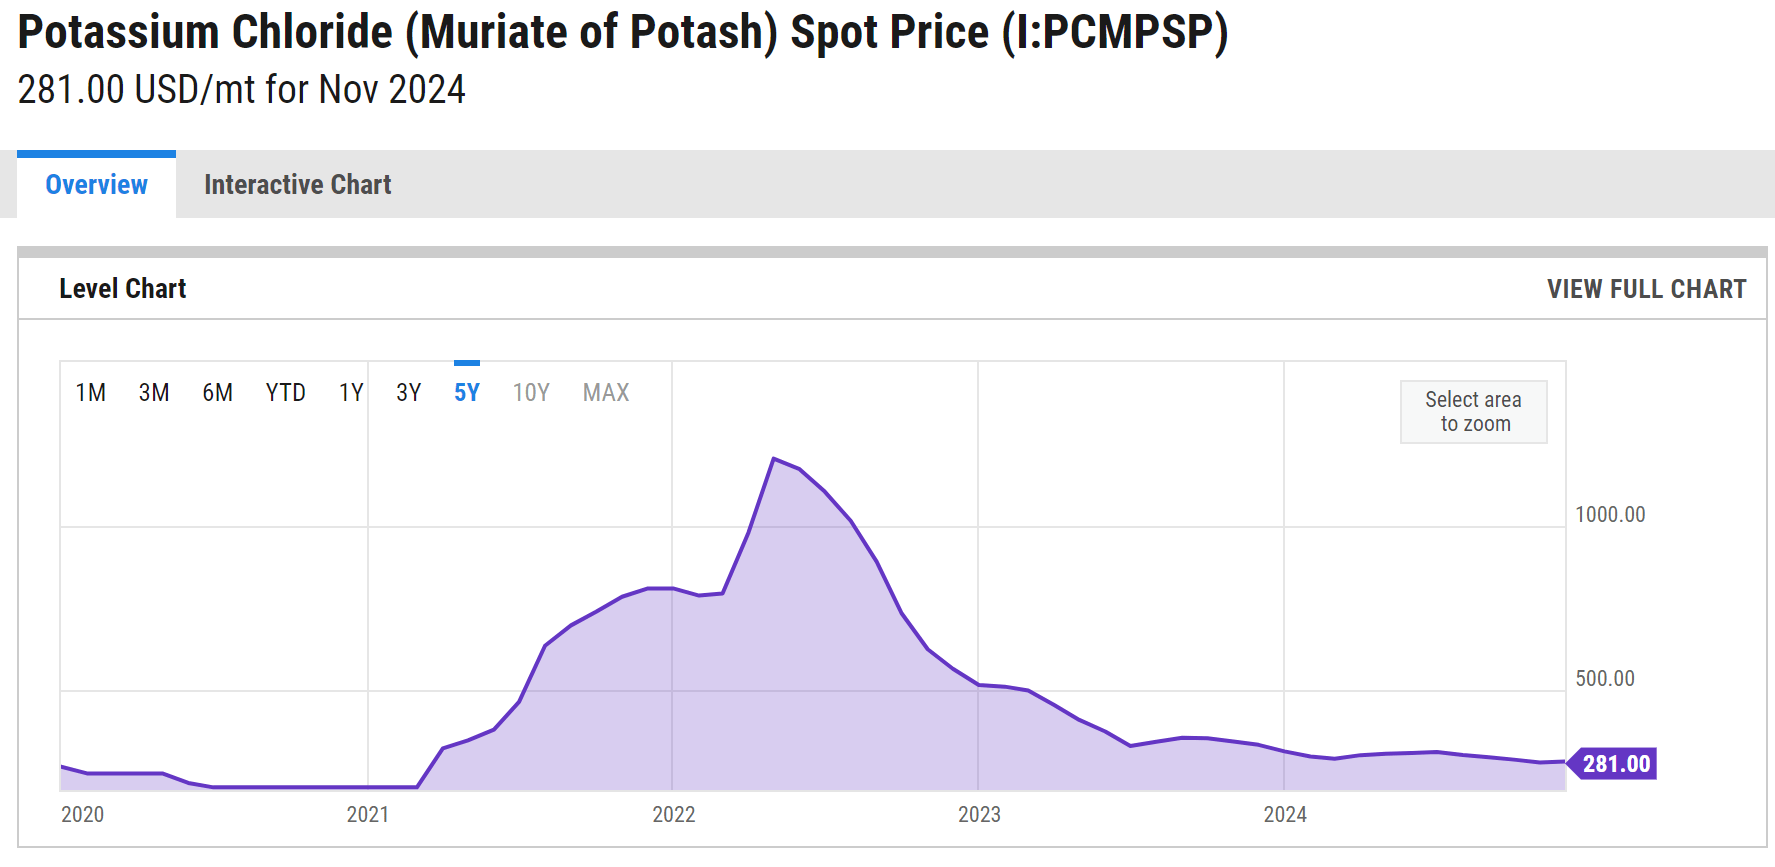Click the 281.00 price marker
The width and height of the screenshot is (1775, 867).
coord(1615,763)
